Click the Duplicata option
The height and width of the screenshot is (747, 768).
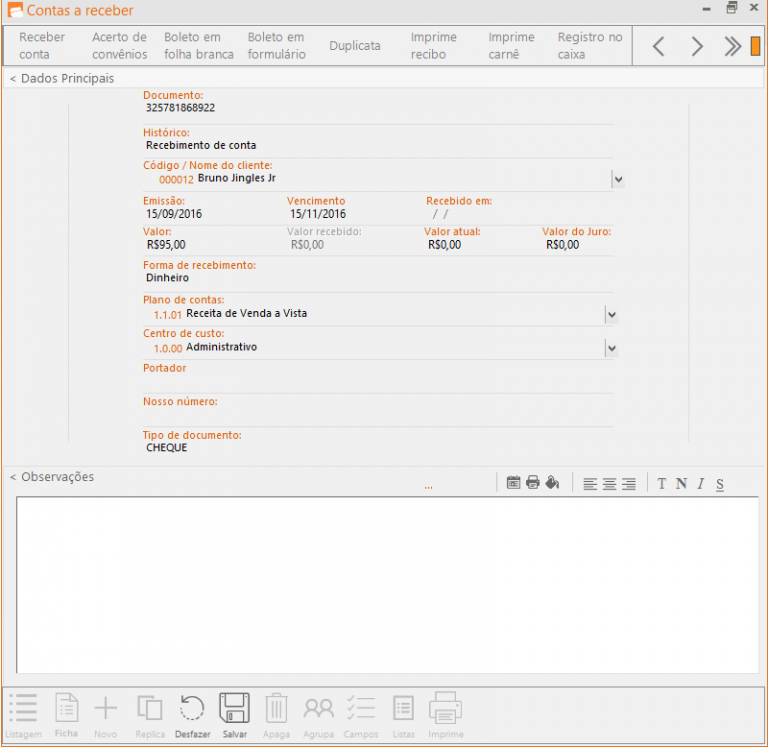pos(355,46)
